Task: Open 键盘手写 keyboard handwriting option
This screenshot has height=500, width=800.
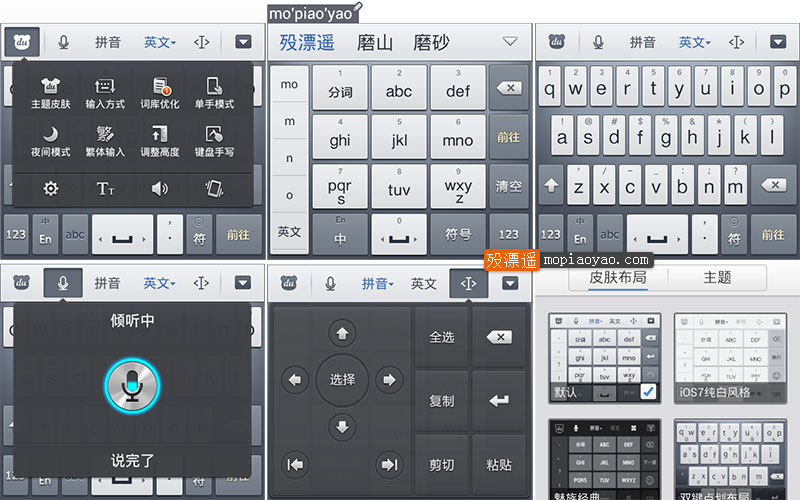Action: pos(214,141)
